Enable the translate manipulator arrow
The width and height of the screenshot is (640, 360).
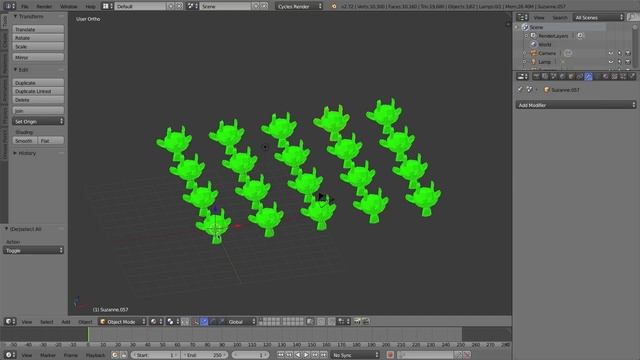pyautogui.click(x=204, y=322)
